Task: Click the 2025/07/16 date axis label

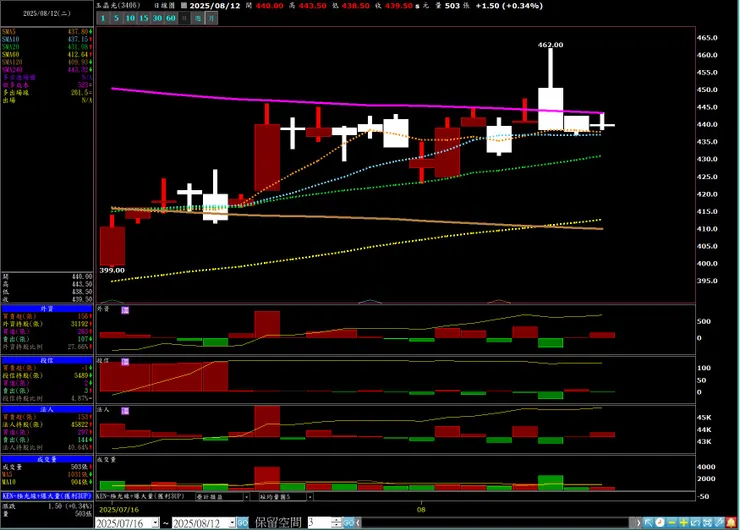Action: pos(119,510)
